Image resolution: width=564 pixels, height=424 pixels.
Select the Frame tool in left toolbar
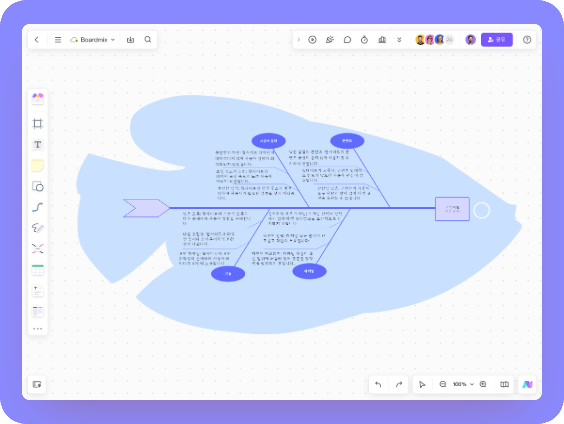tap(37, 124)
